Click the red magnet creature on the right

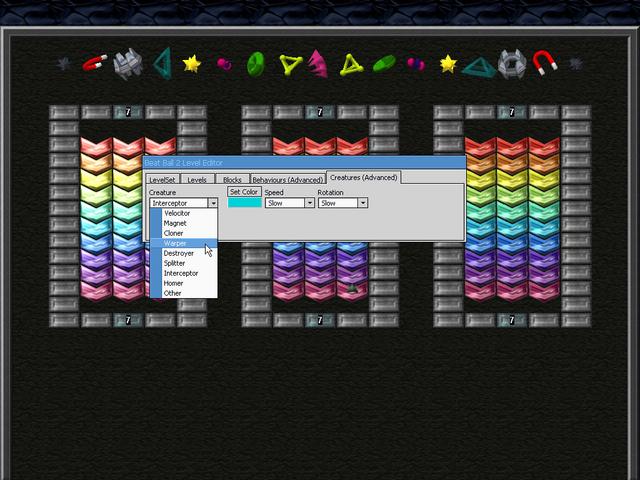545,62
